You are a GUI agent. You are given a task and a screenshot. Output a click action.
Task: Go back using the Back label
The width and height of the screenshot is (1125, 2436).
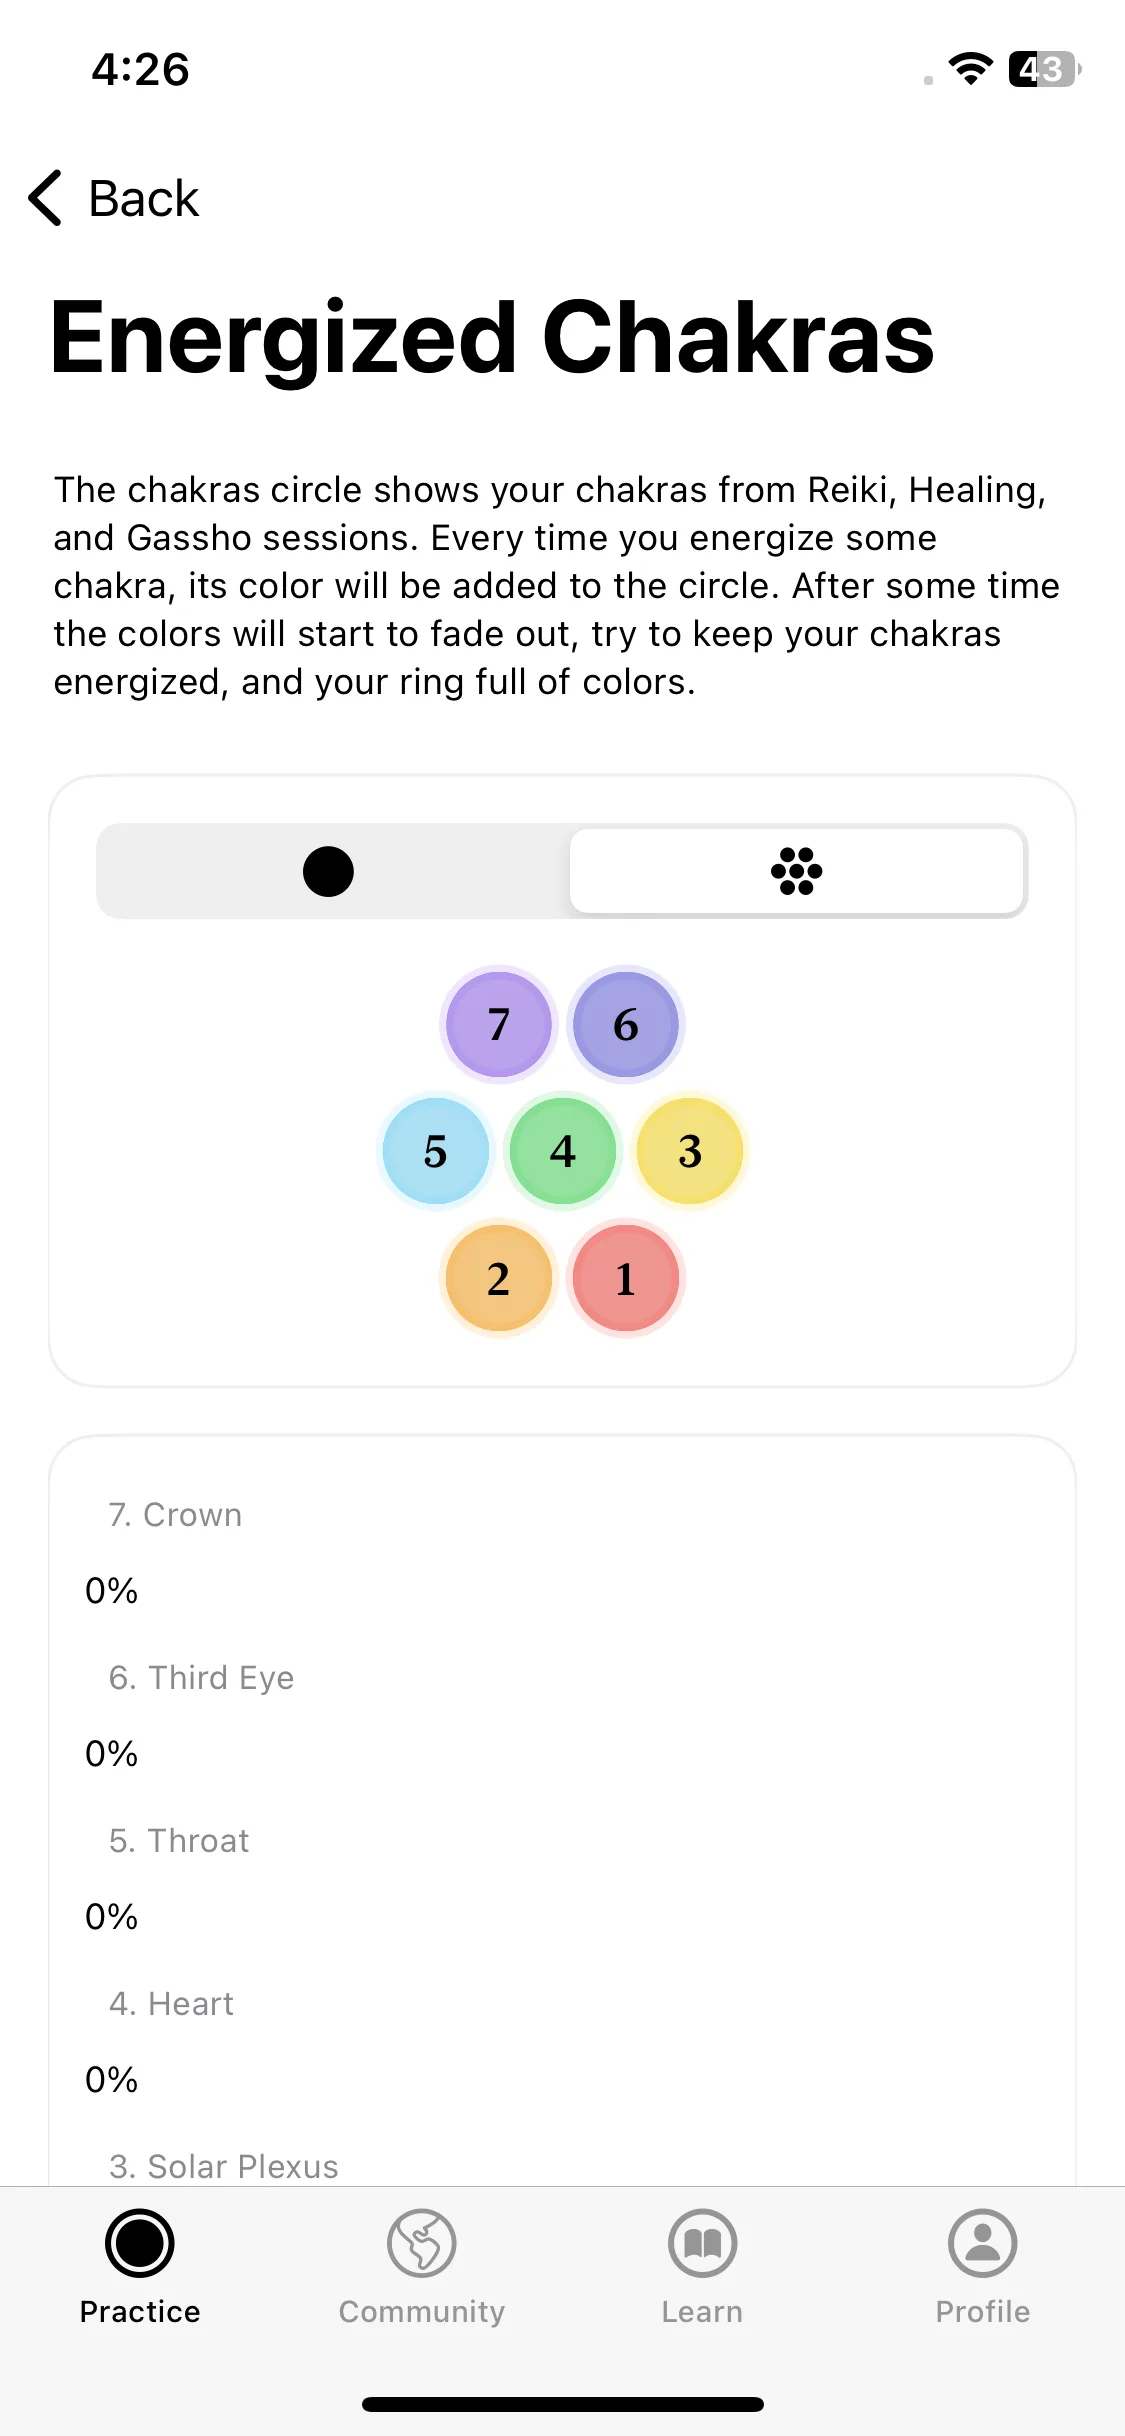coord(144,198)
